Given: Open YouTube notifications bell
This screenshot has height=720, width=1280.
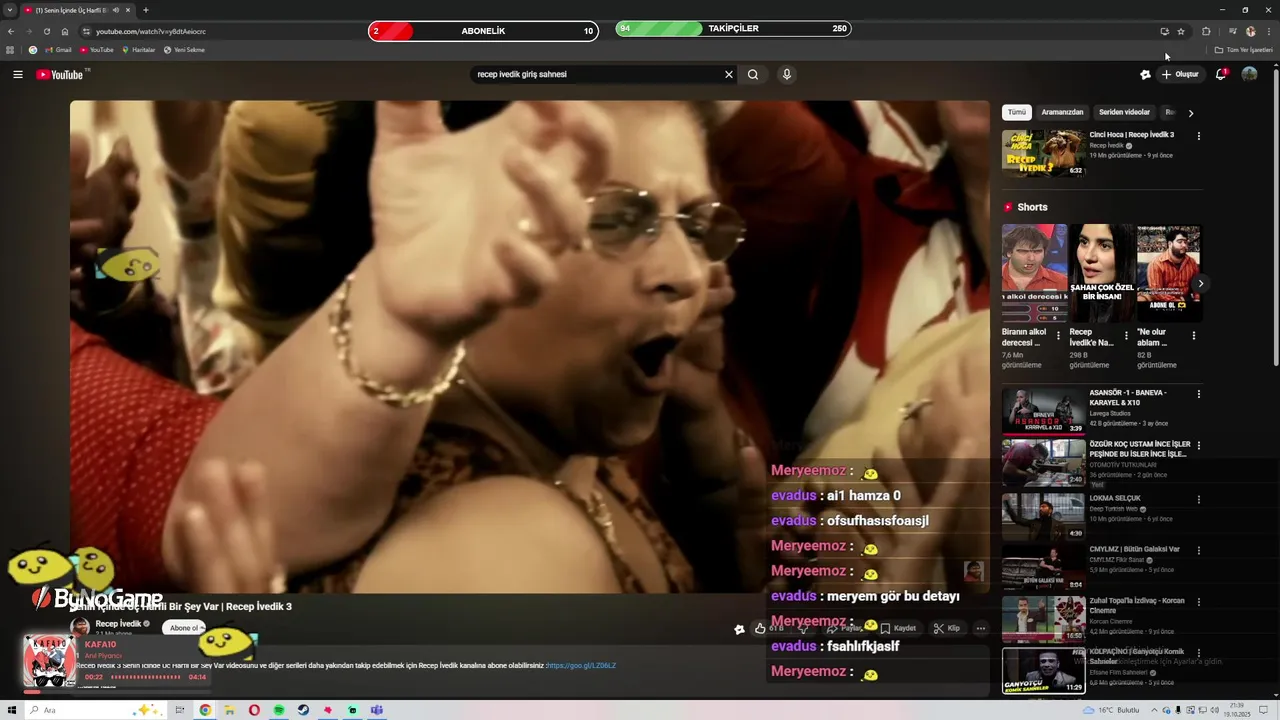Looking at the screenshot, I should [1220, 74].
